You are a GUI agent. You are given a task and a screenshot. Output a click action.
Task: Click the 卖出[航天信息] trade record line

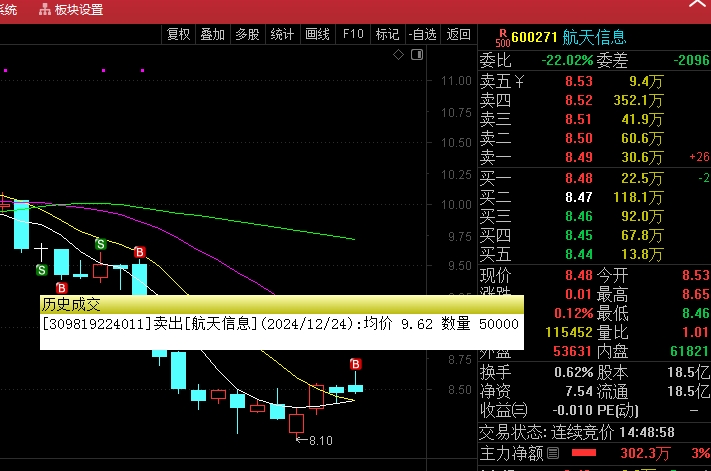(280, 324)
